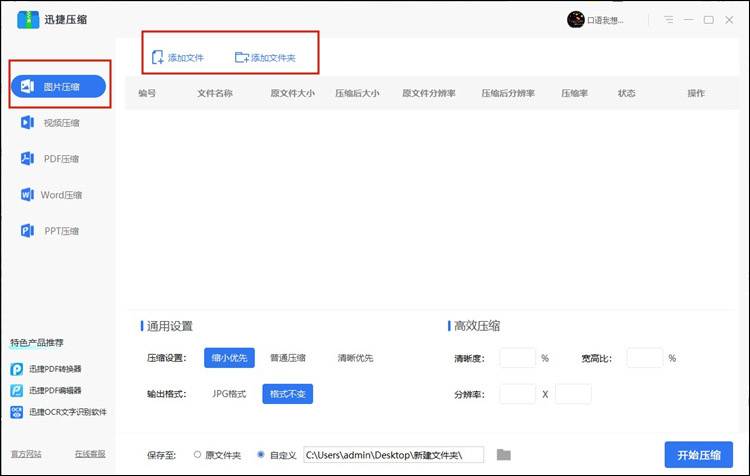The width and height of the screenshot is (750, 476).
Task: Open the hamburger menu in title bar
Action: [x=668, y=19]
